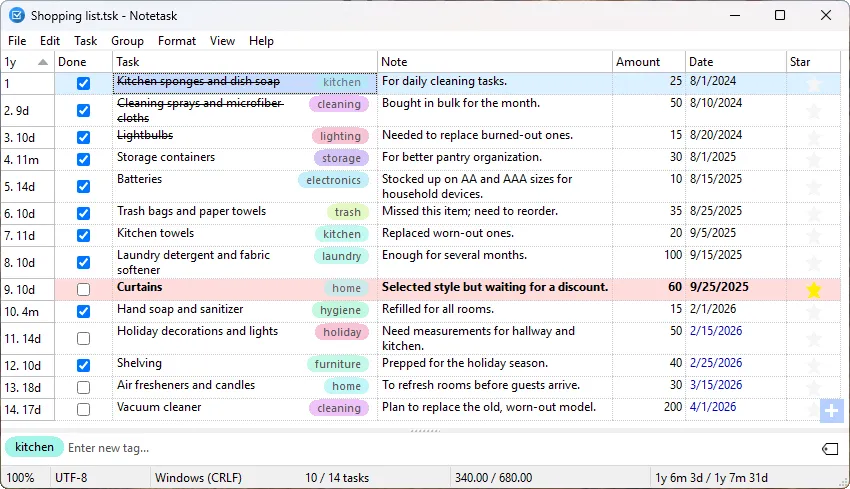Click the blue plus add-task button
The image size is (850, 489).
832,410
